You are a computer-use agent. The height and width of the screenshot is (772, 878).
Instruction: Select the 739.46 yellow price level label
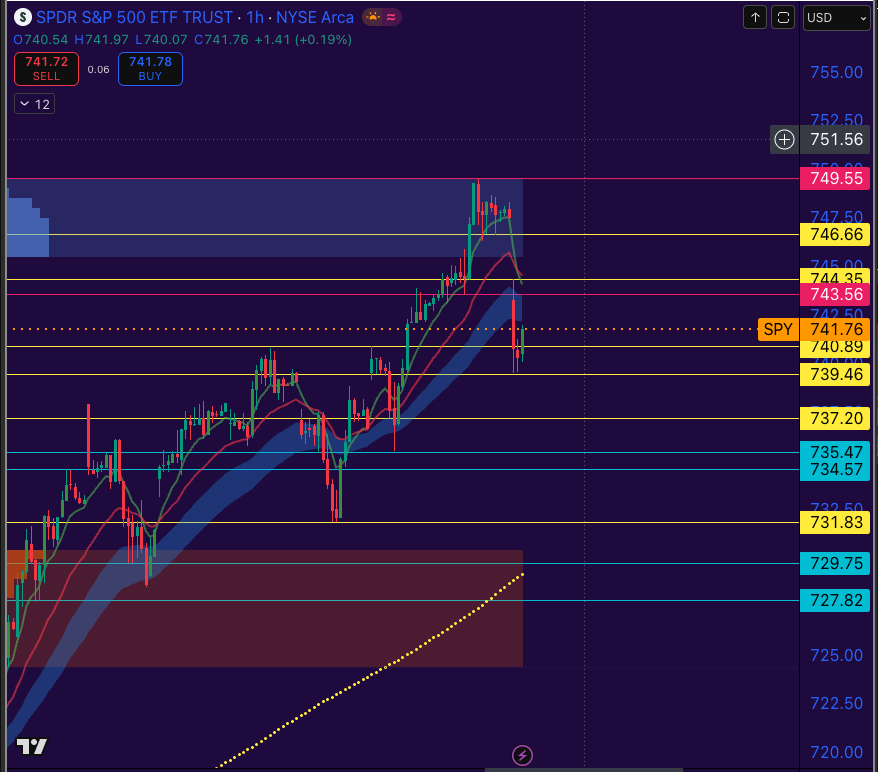(835, 374)
